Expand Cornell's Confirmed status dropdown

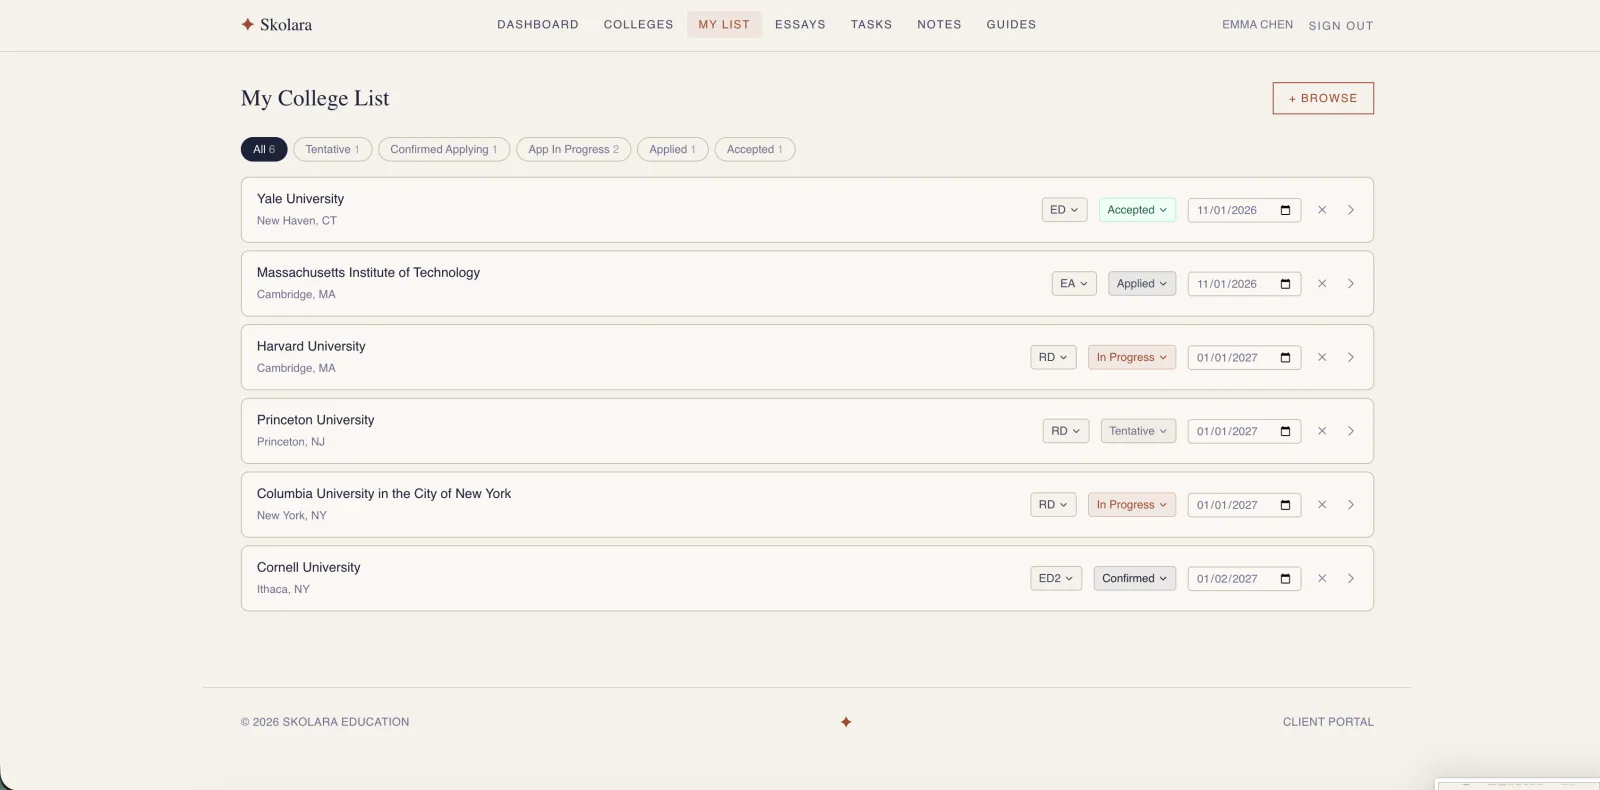pos(1135,578)
